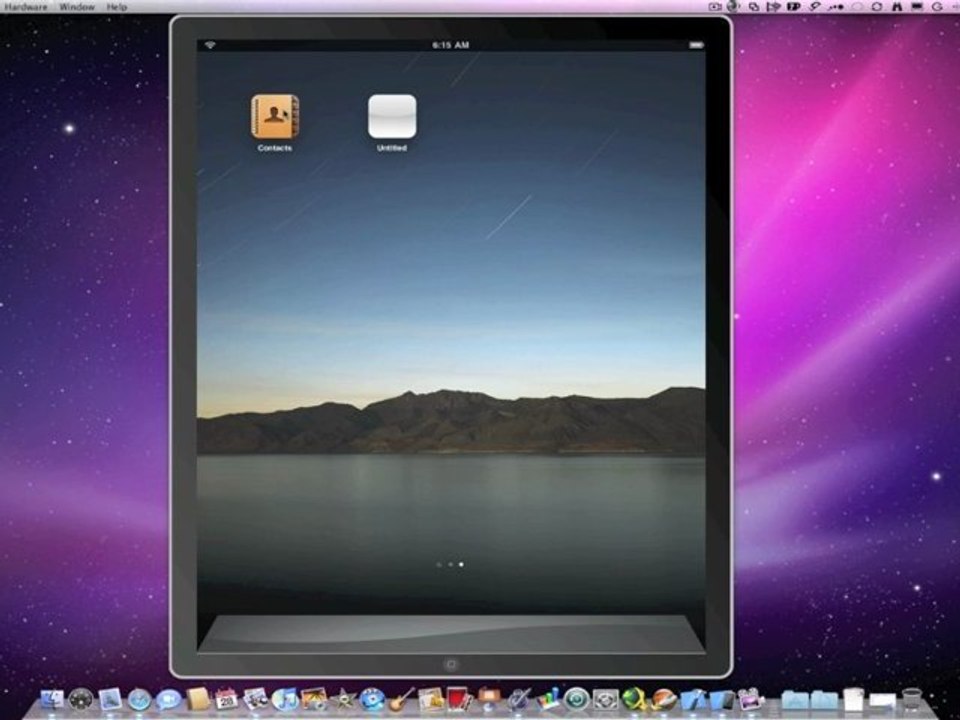Open the Window menu
The image size is (960, 720).
[77, 7]
